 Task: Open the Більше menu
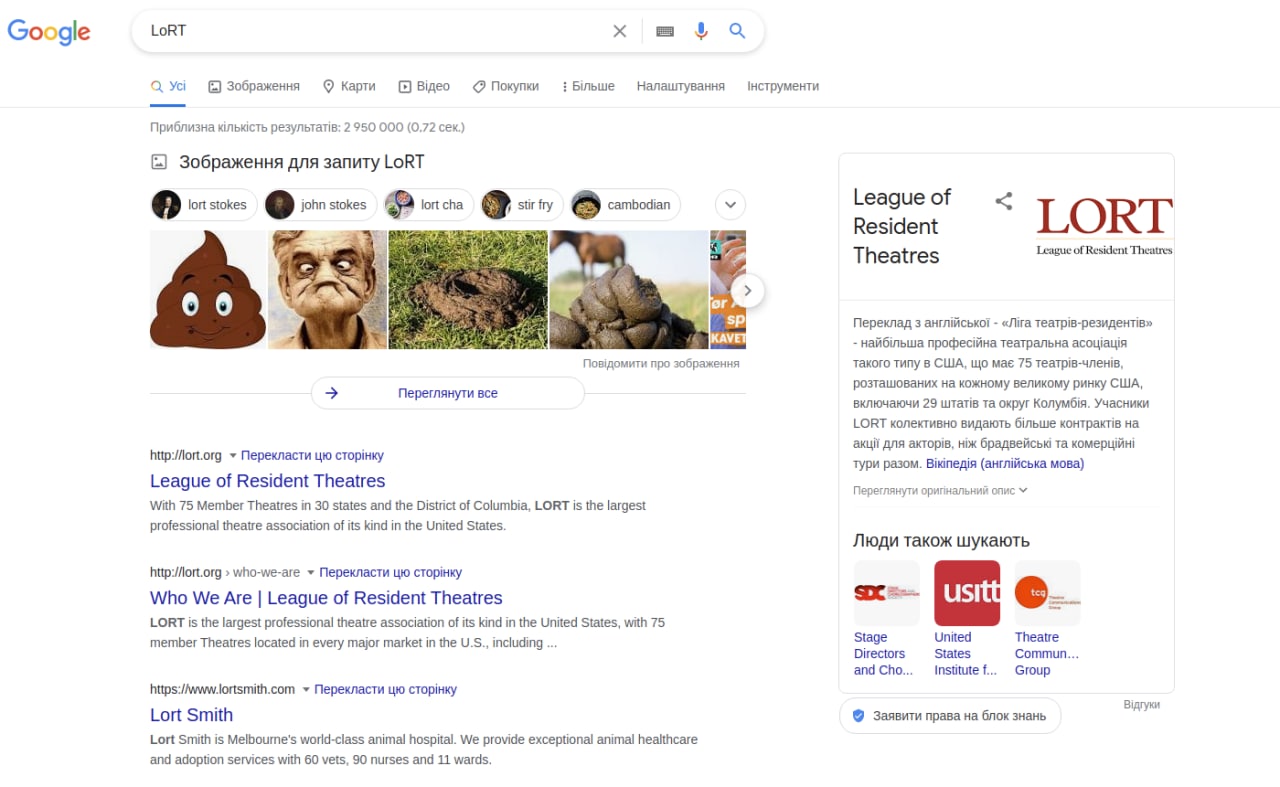pyautogui.click(x=588, y=86)
